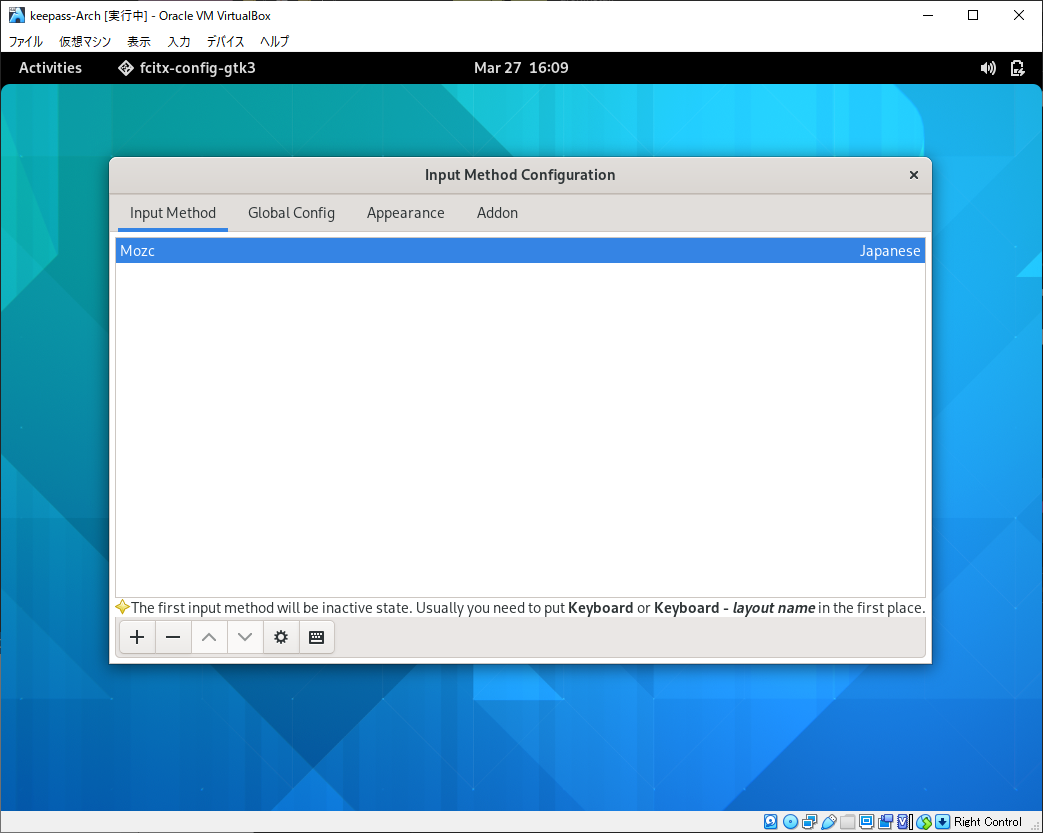Open Mozc settings via the gear icon
The width and height of the screenshot is (1043, 833).
click(x=281, y=637)
